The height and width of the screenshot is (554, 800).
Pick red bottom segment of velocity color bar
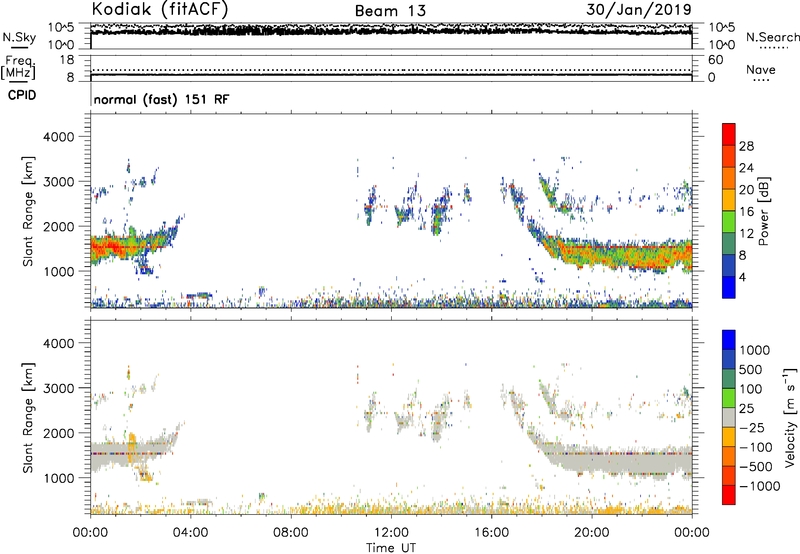pos(729,495)
